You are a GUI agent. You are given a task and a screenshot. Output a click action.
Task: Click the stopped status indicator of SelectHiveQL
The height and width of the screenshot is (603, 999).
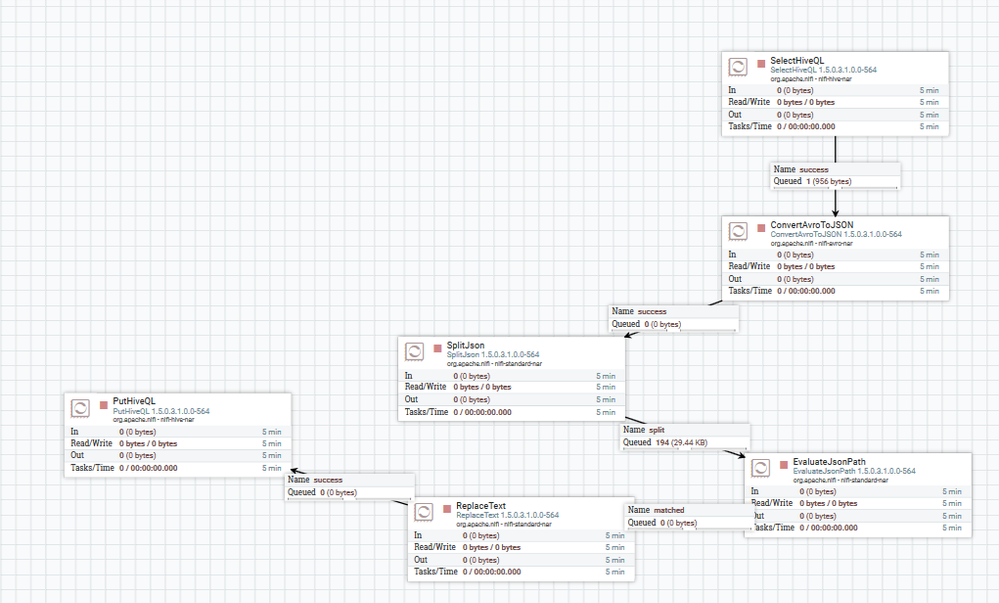pos(761,63)
